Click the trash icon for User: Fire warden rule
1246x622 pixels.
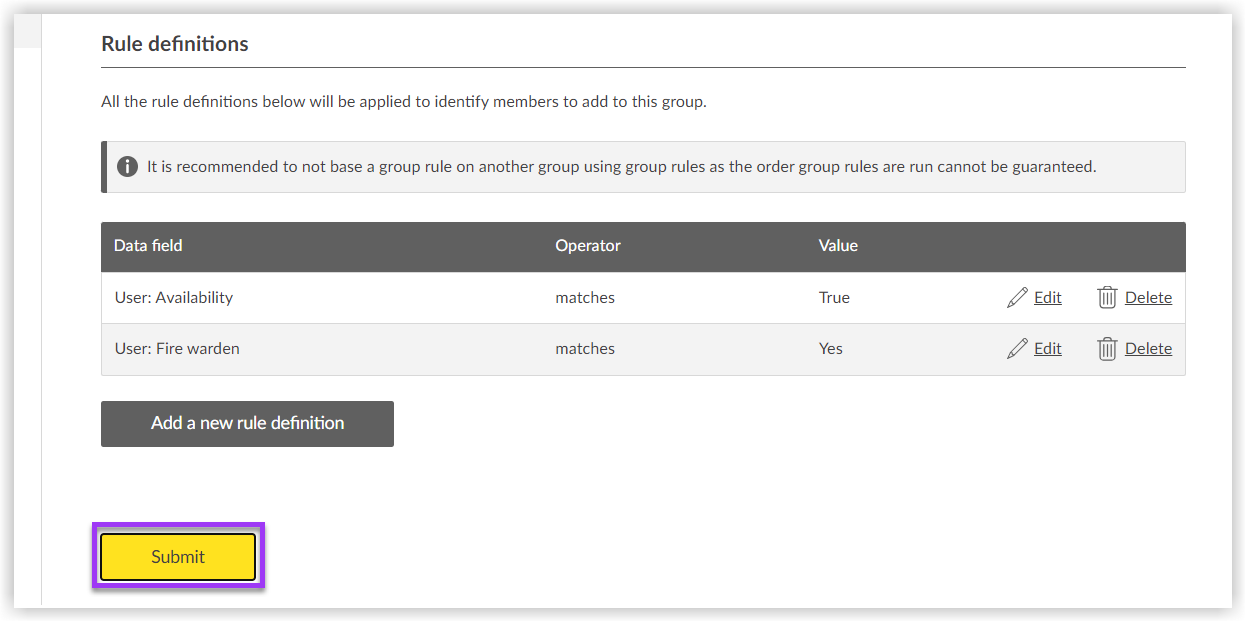pyautogui.click(x=1106, y=348)
